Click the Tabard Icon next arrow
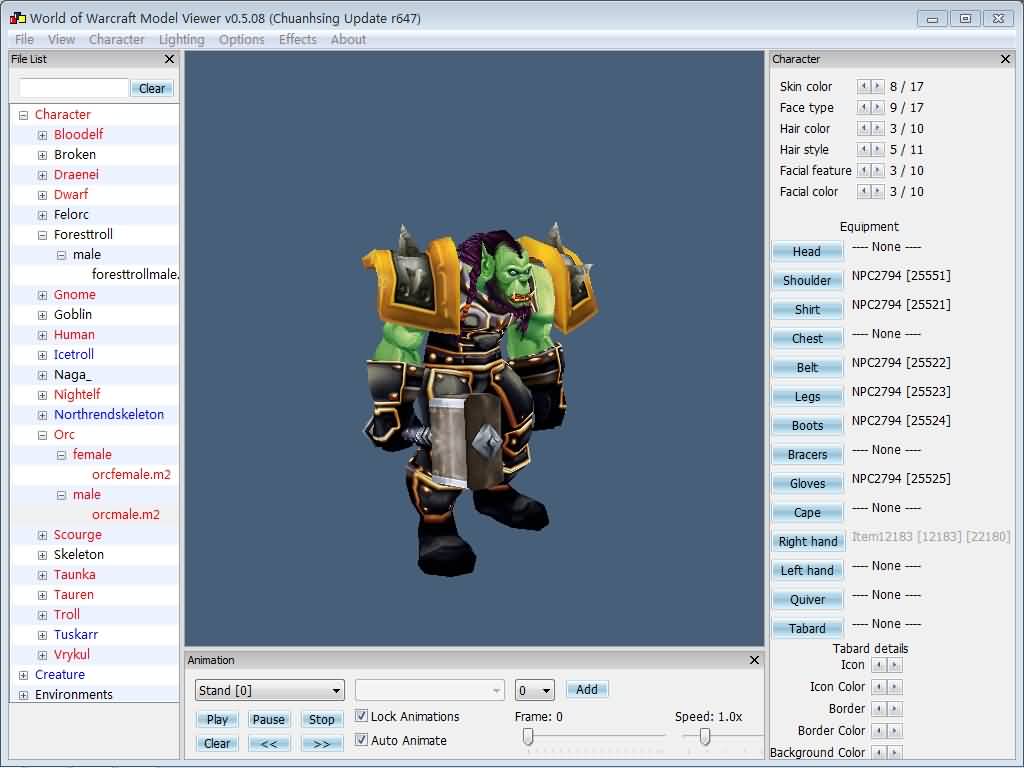1024x768 pixels. point(895,665)
